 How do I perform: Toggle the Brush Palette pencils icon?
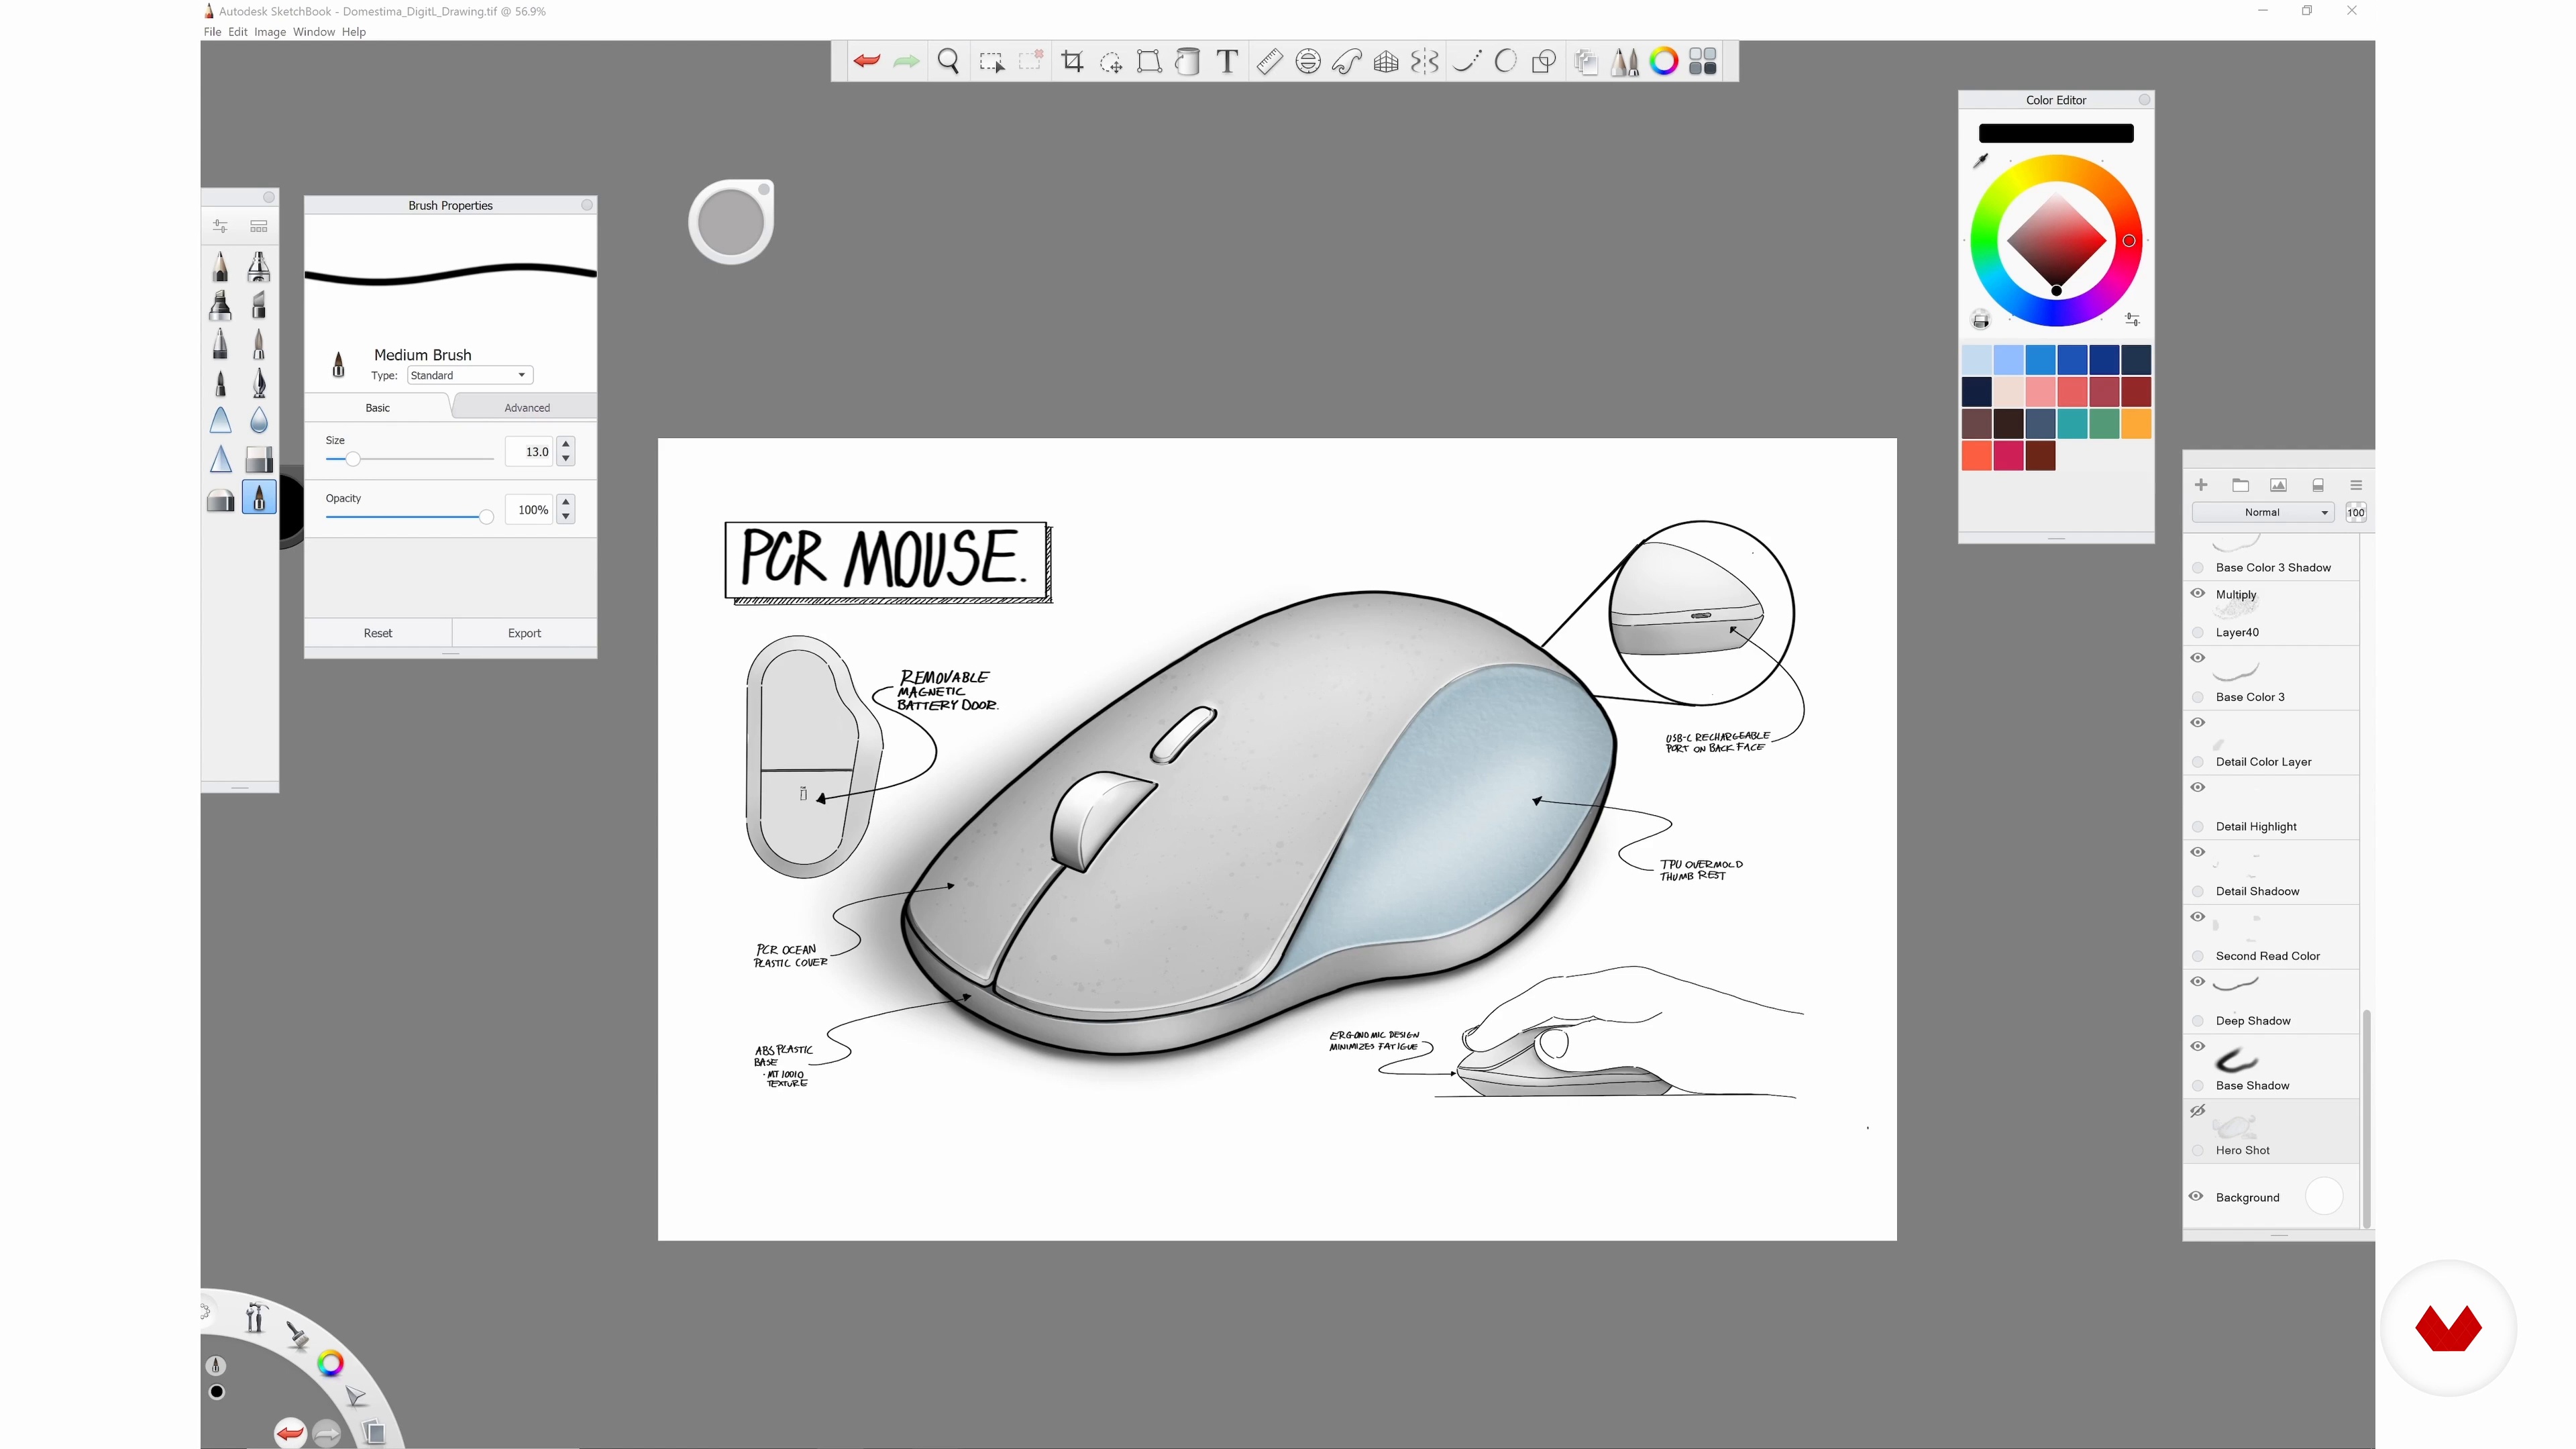[x=1625, y=61]
